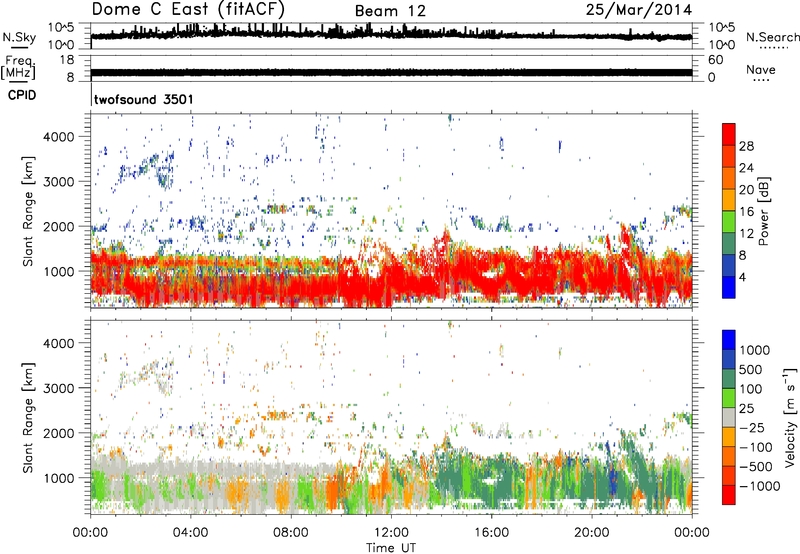The image size is (800, 554).
Task: Click the "Freq. [MHz]" axis label
Action: click(18, 67)
